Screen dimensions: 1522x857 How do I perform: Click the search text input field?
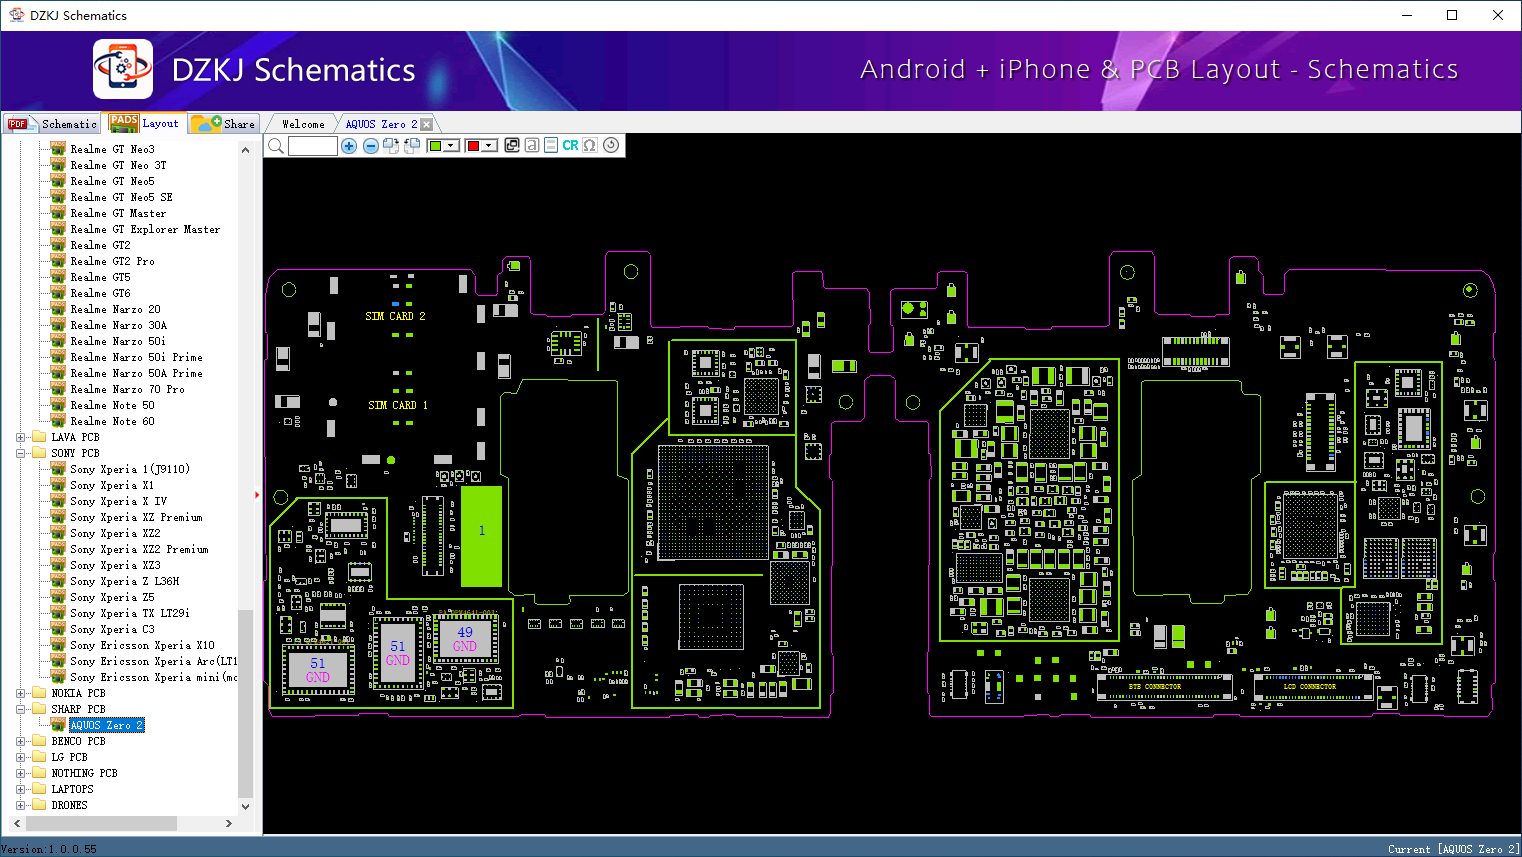[313, 146]
